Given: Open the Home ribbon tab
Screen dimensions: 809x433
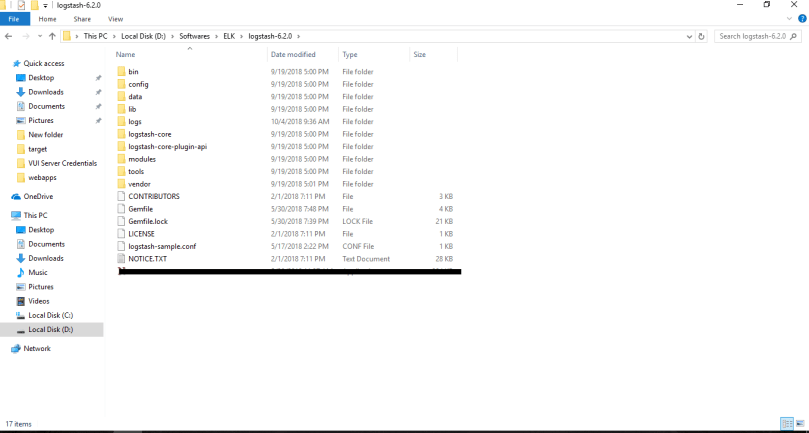Looking at the screenshot, I should (47, 19).
